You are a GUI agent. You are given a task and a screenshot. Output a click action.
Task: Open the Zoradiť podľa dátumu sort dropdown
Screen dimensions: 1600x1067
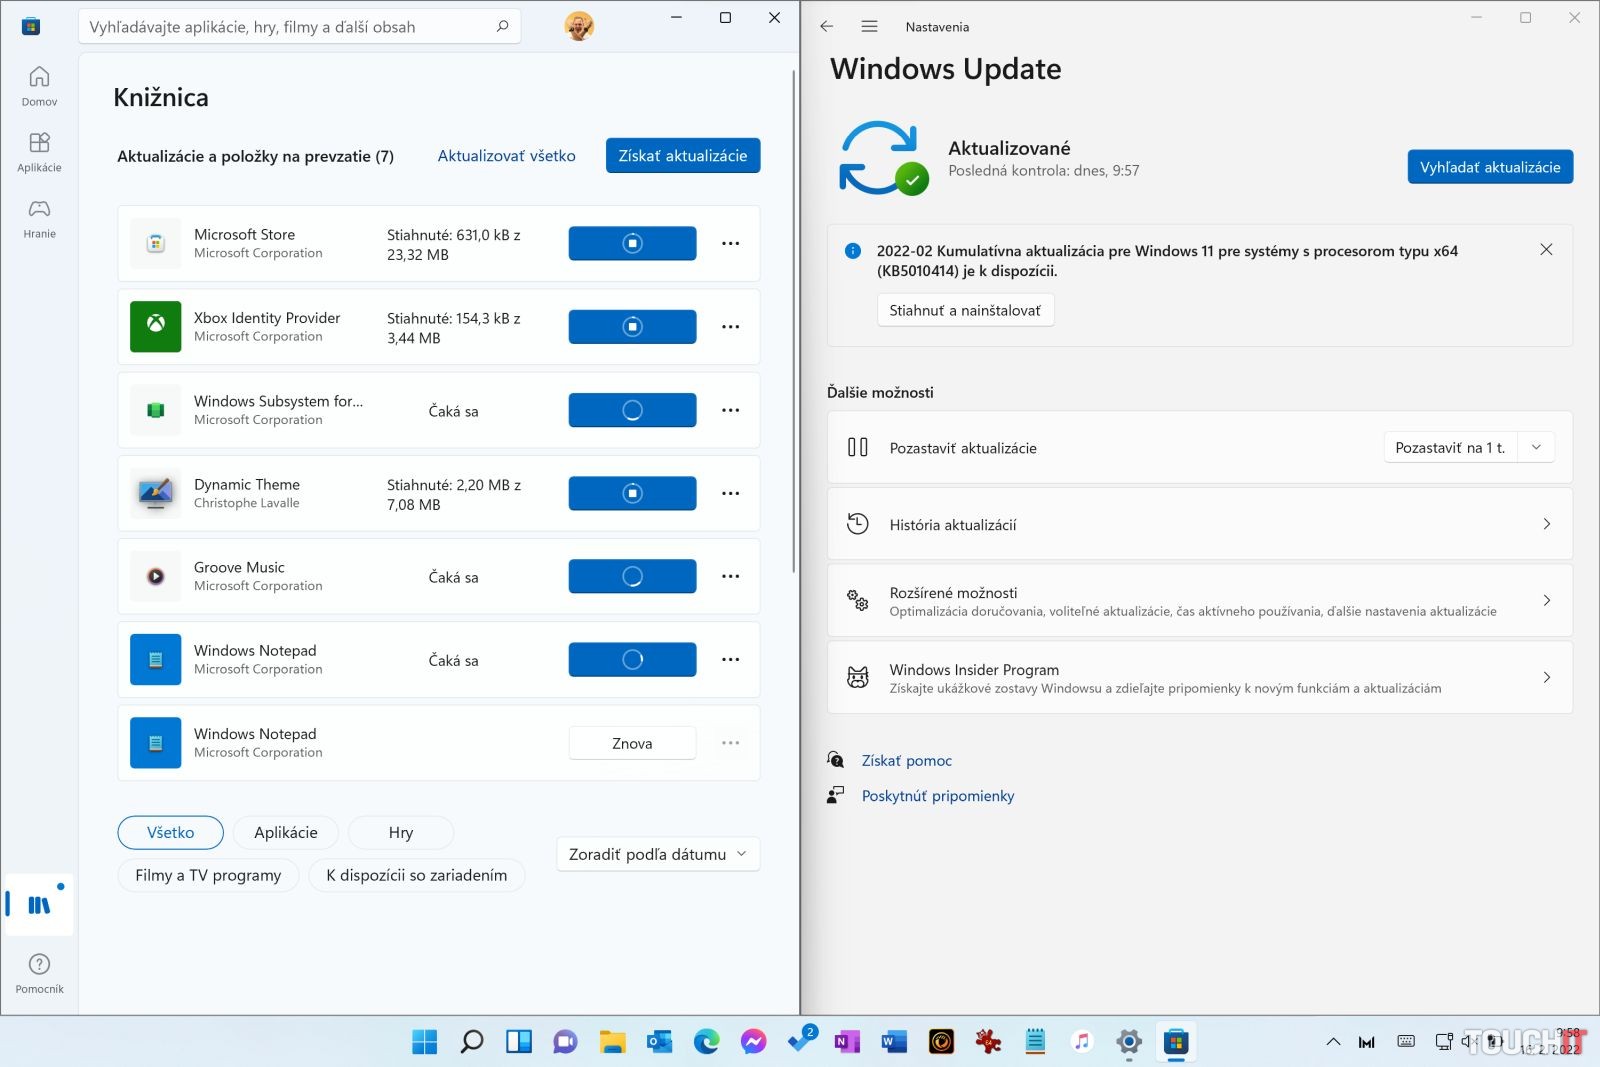[x=658, y=854]
